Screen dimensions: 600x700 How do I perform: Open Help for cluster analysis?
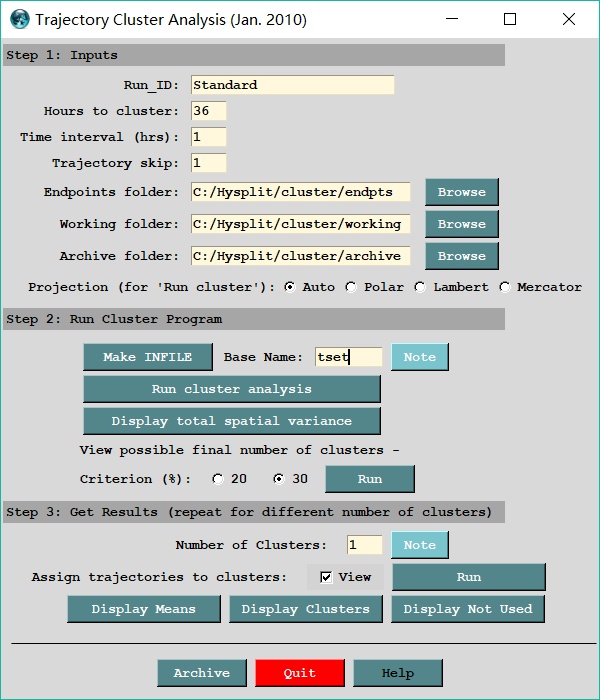[398, 673]
